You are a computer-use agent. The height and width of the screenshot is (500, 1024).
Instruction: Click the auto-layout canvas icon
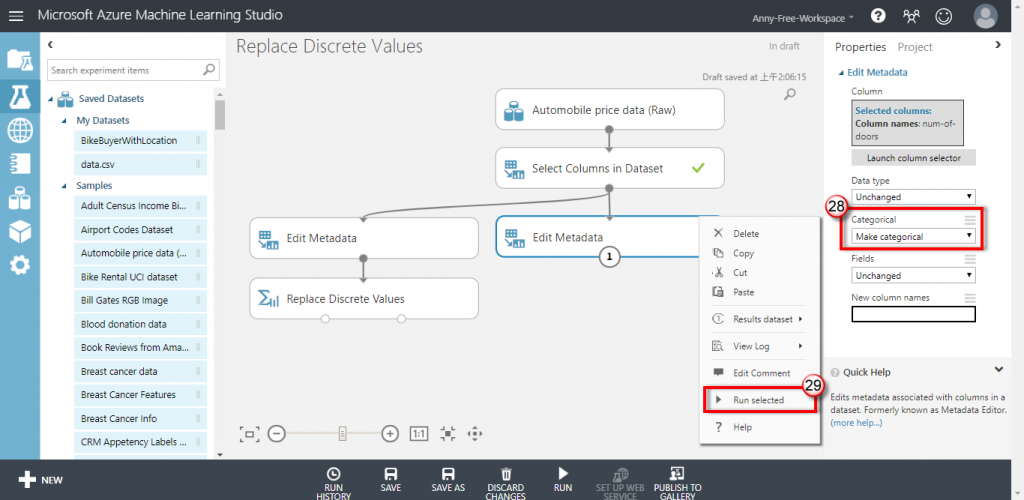[447, 433]
